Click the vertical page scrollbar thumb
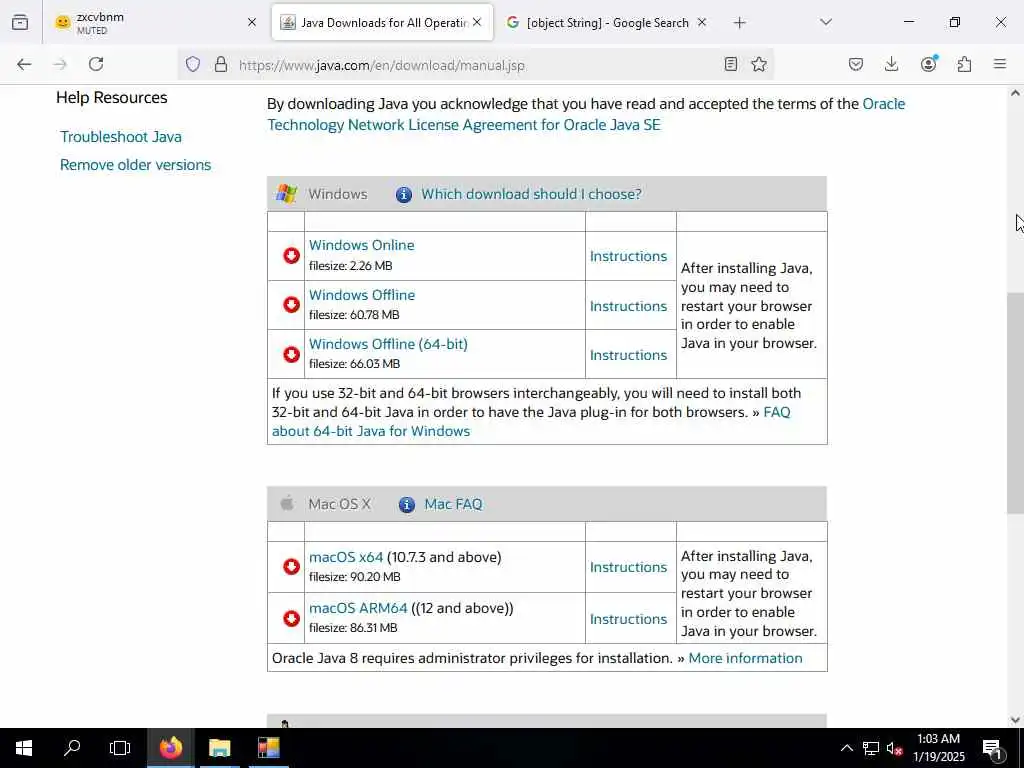Image resolution: width=1024 pixels, height=768 pixels. tap(1015, 403)
